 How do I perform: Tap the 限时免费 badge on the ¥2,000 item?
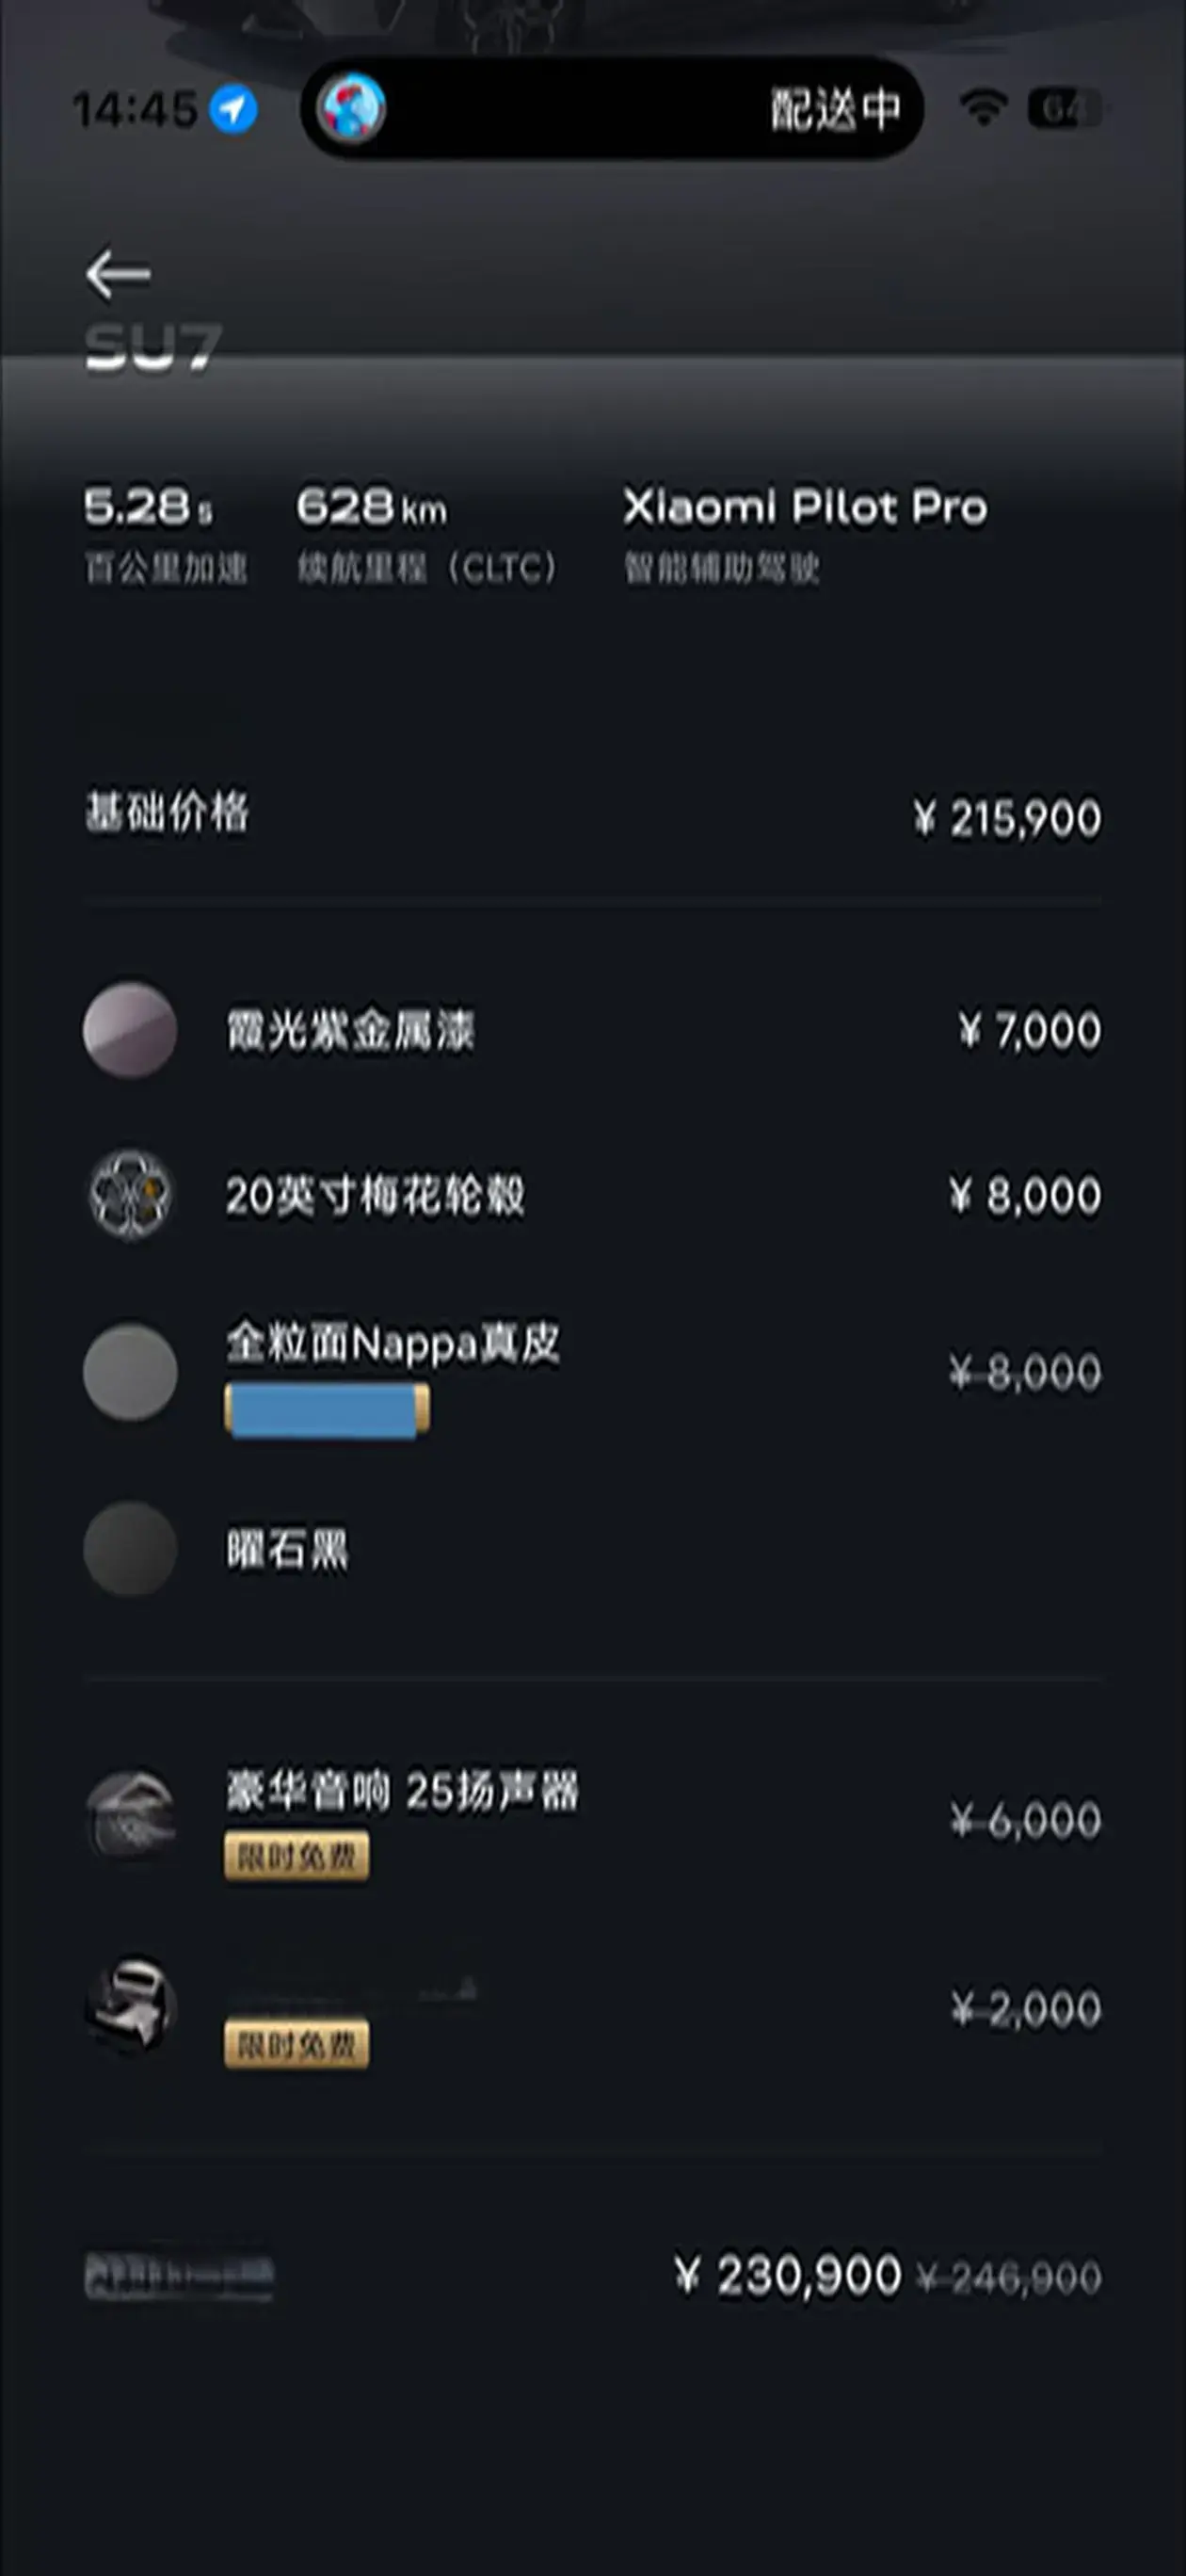pos(296,2044)
